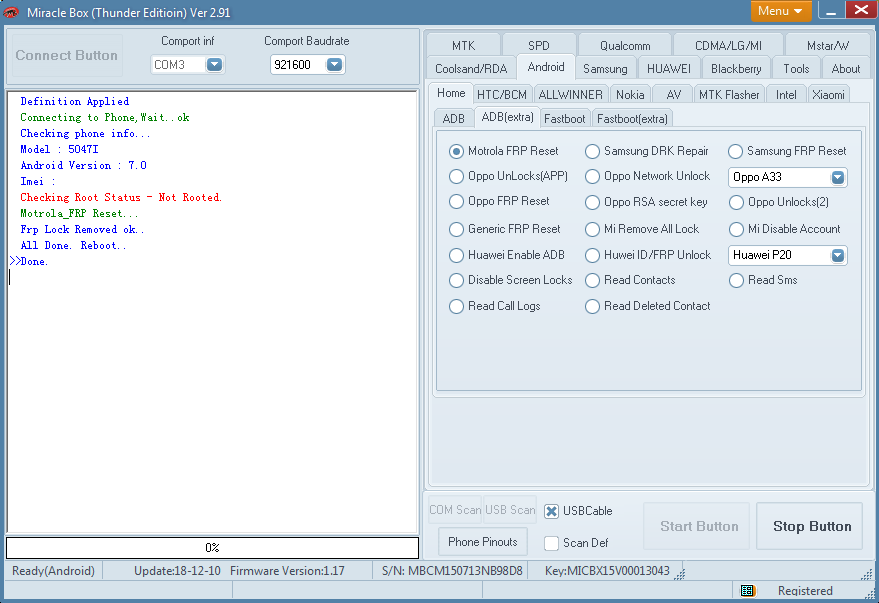Open the AV sub-tab
Screen dimensions: 879x603
pyautogui.click(x=673, y=95)
